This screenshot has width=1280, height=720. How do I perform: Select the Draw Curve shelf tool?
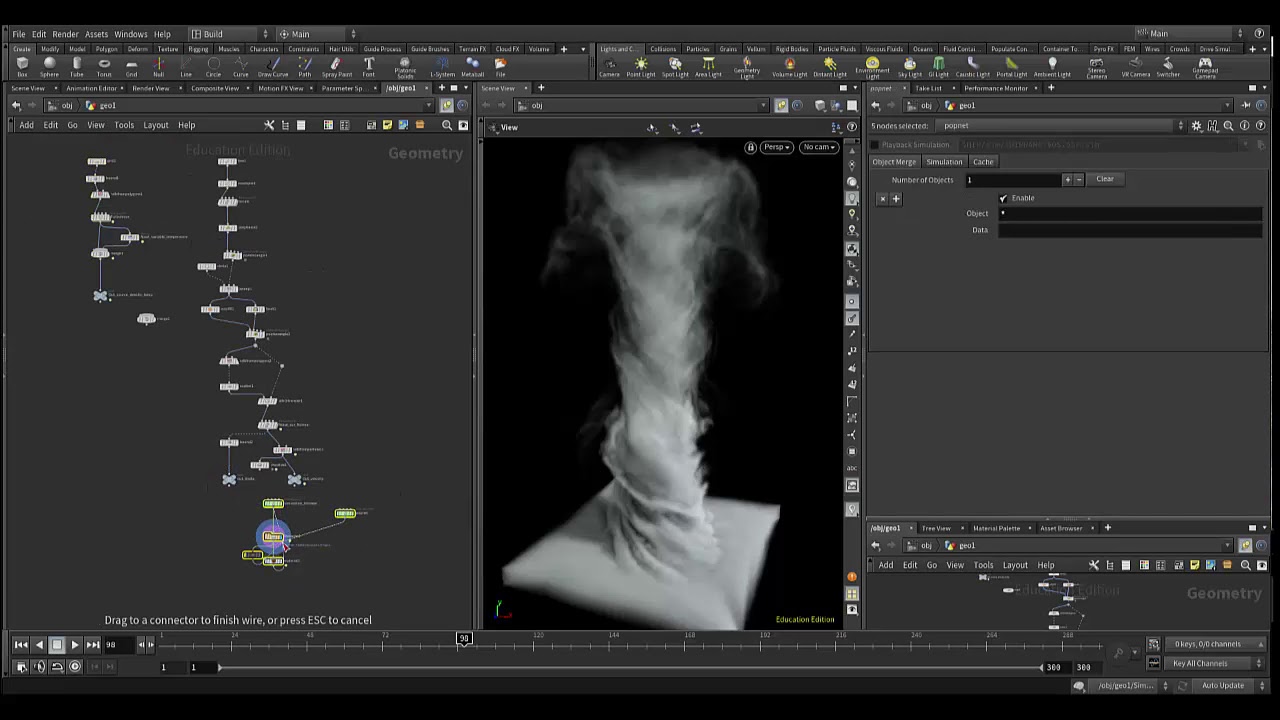(273, 67)
